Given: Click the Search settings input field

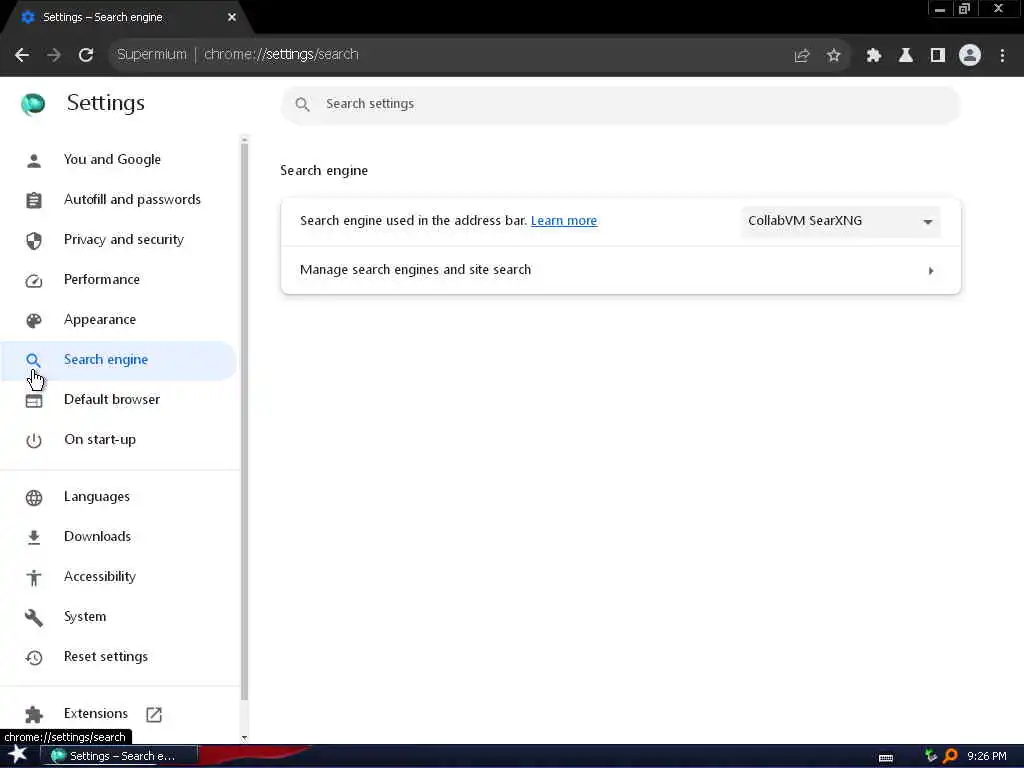Looking at the screenshot, I should pos(620,104).
